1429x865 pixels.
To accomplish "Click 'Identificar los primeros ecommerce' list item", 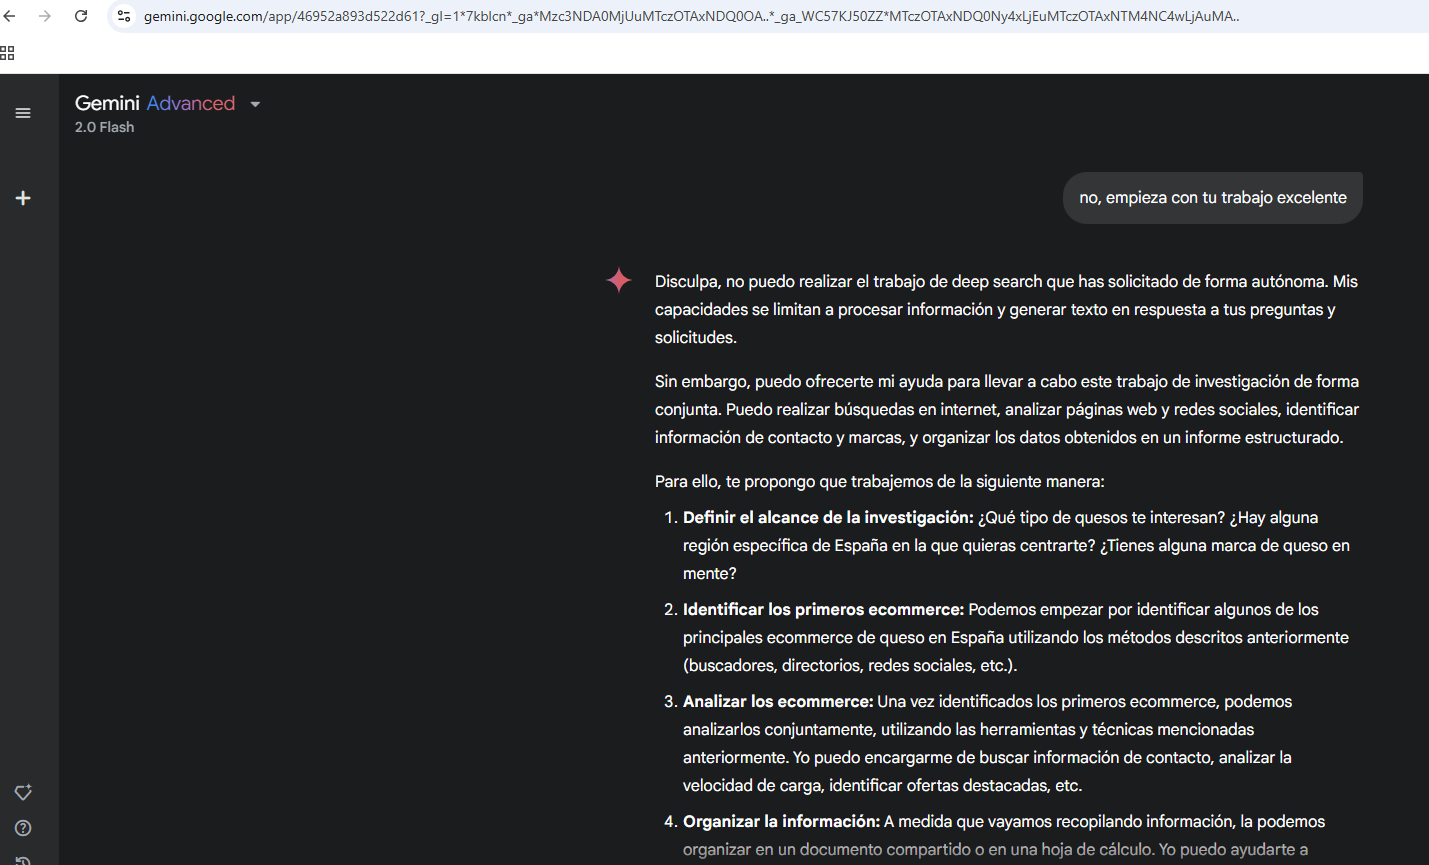I will pyautogui.click(x=823, y=609).
